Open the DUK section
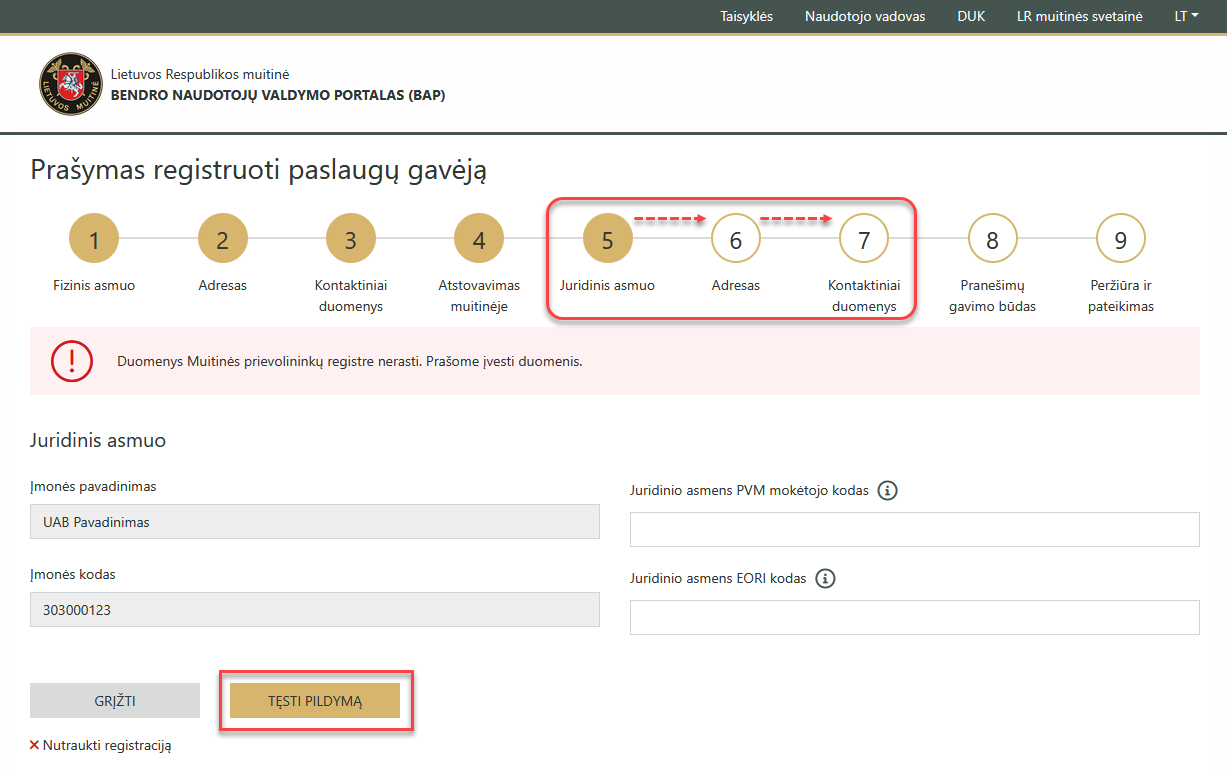The height and width of the screenshot is (773, 1227). point(970,16)
